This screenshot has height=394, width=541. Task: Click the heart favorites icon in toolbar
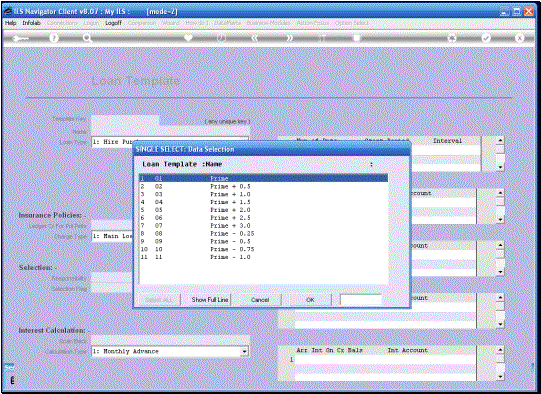(x=188, y=38)
